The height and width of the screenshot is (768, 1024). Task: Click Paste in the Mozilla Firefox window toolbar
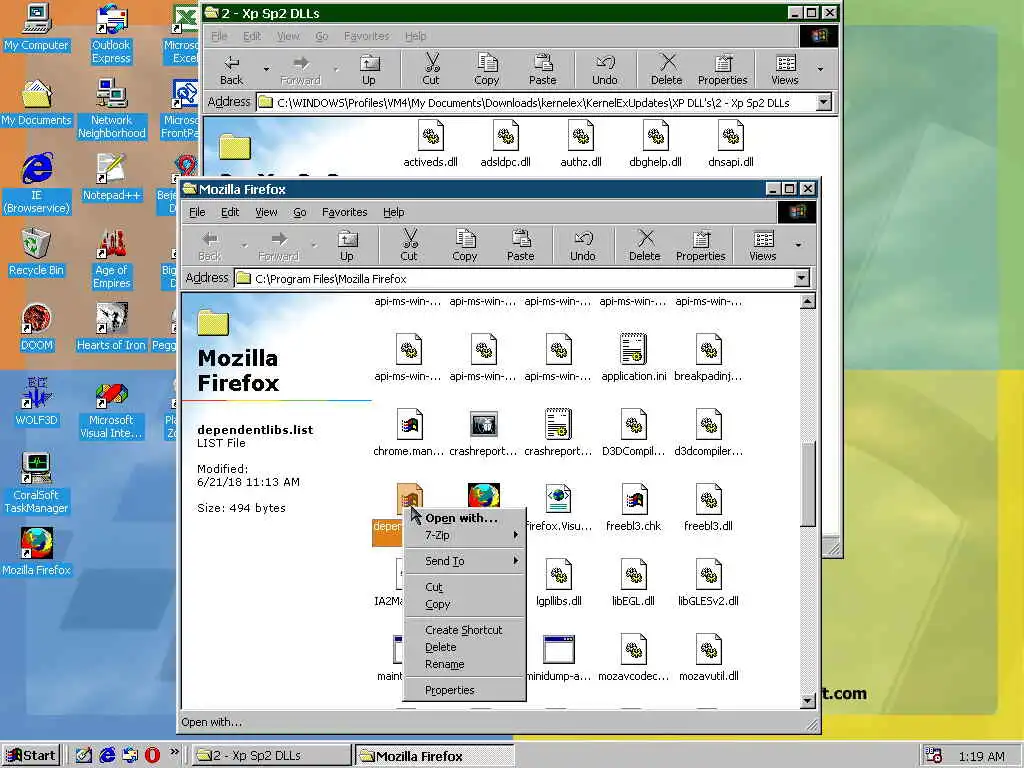[x=520, y=245]
